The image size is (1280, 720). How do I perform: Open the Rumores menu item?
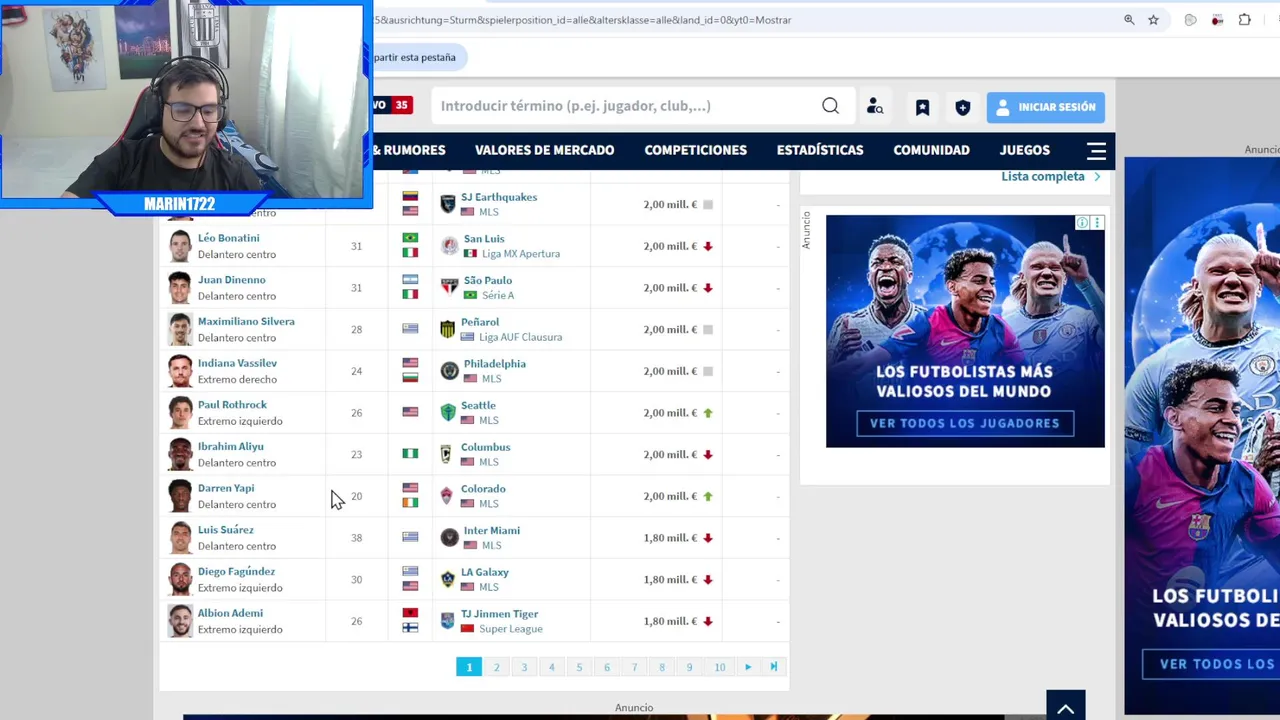click(x=410, y=150)
